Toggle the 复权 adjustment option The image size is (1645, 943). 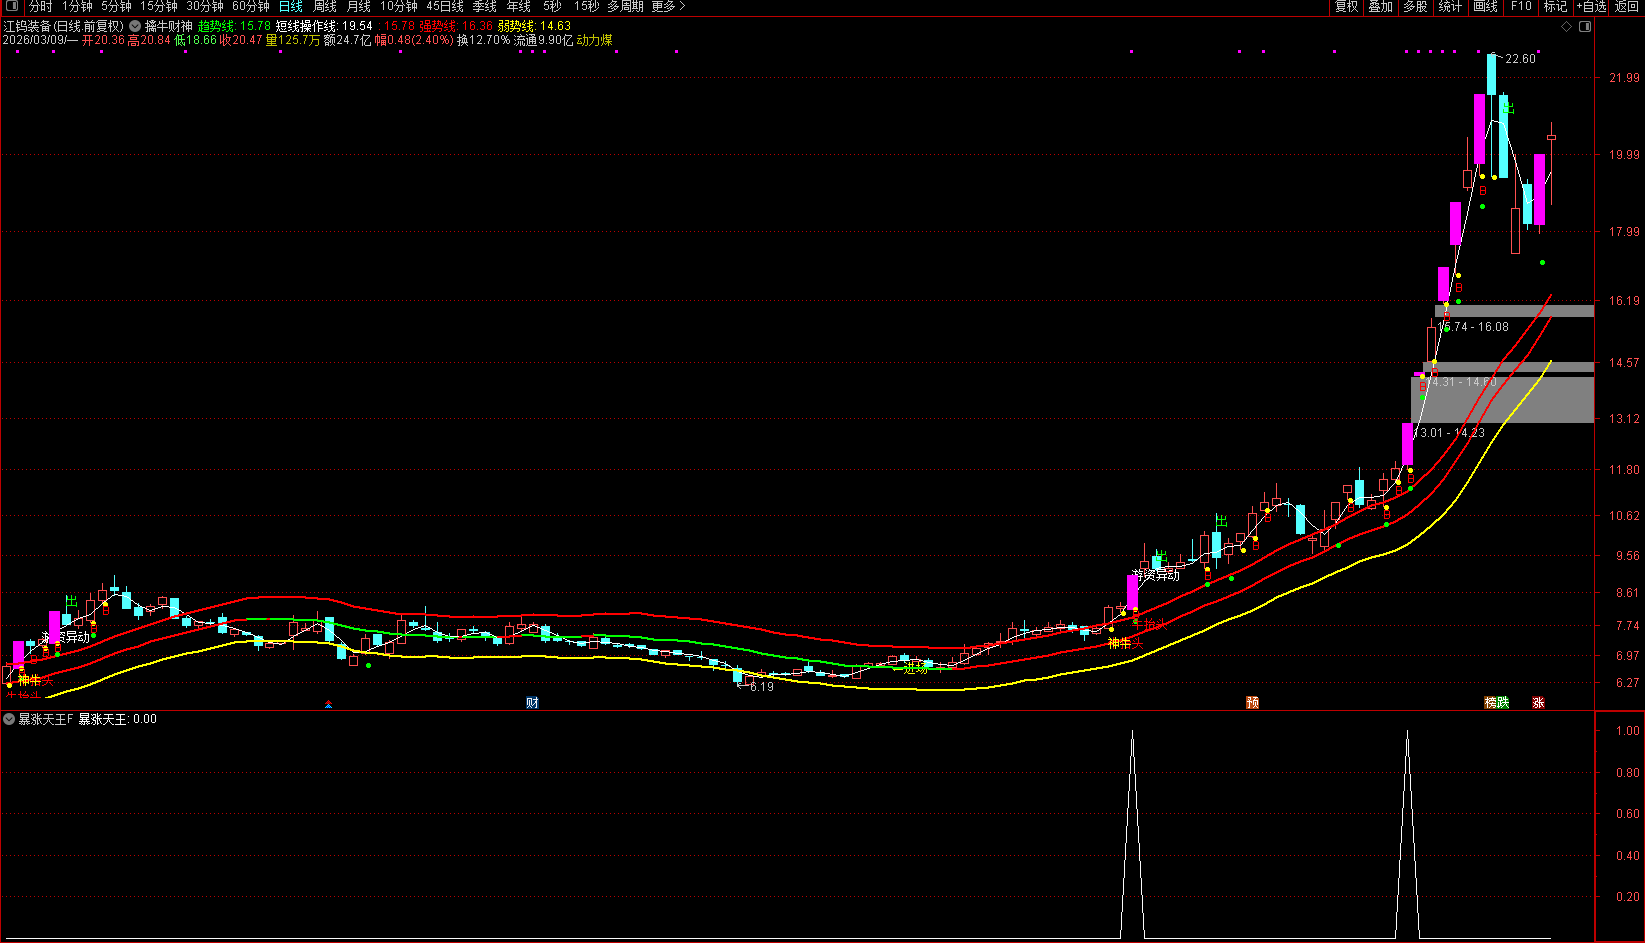[1347, 7]
